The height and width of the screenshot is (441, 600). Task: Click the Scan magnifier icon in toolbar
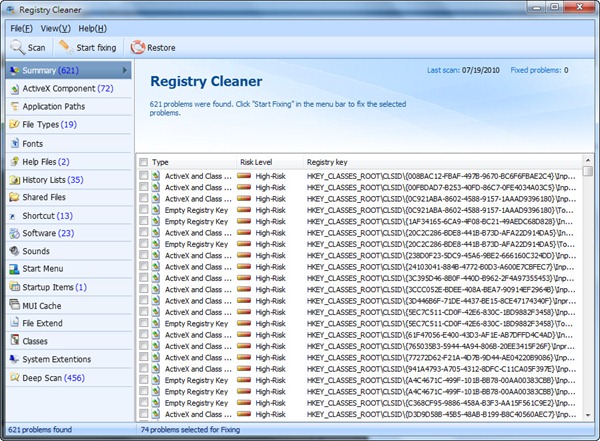[17, 47]
